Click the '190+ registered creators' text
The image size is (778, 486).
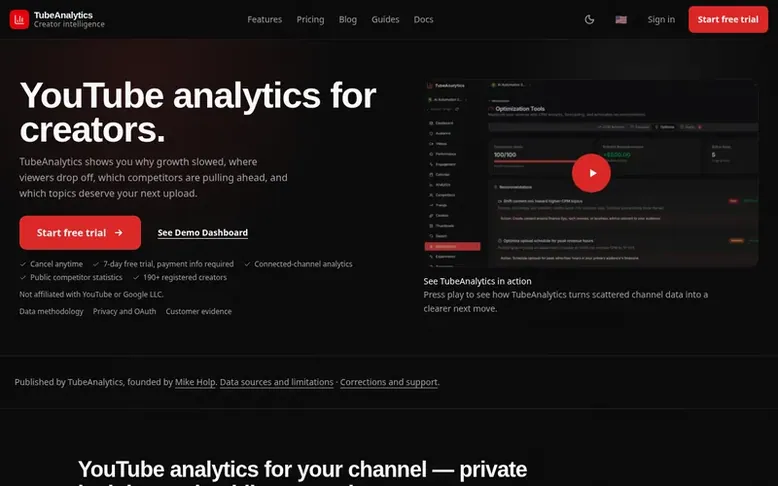[185, 278]
